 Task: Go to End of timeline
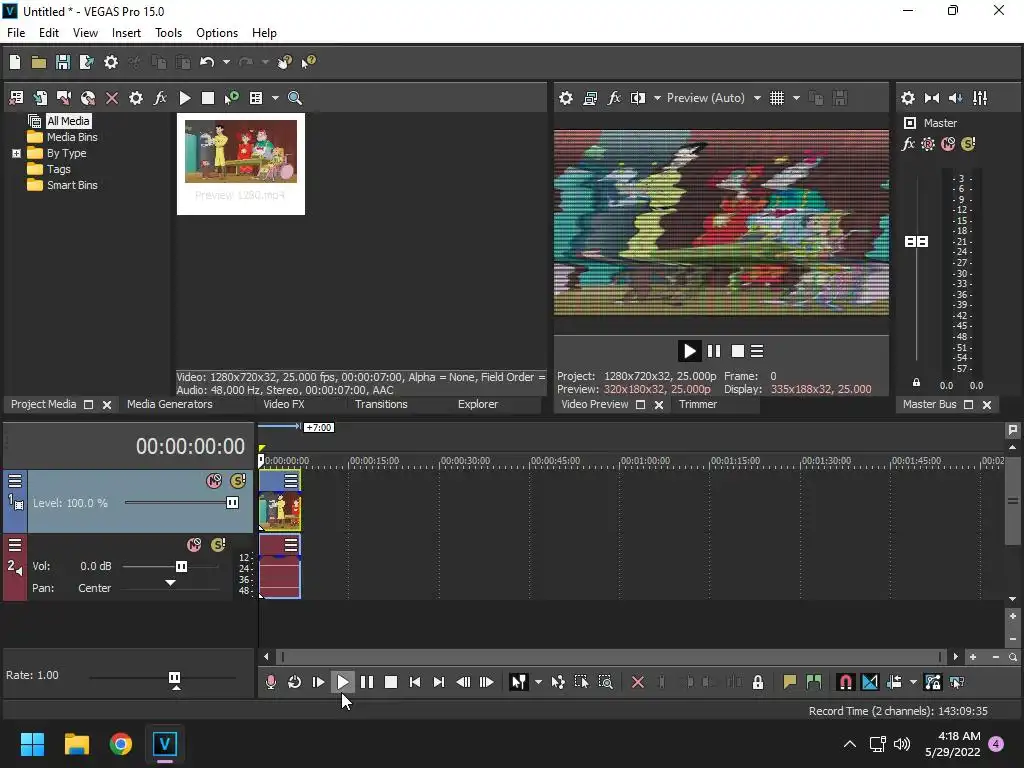click(439, 682)
